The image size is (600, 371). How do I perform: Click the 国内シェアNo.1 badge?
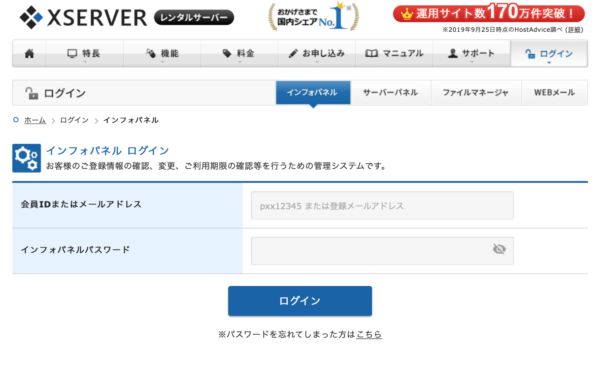point(313,17)
